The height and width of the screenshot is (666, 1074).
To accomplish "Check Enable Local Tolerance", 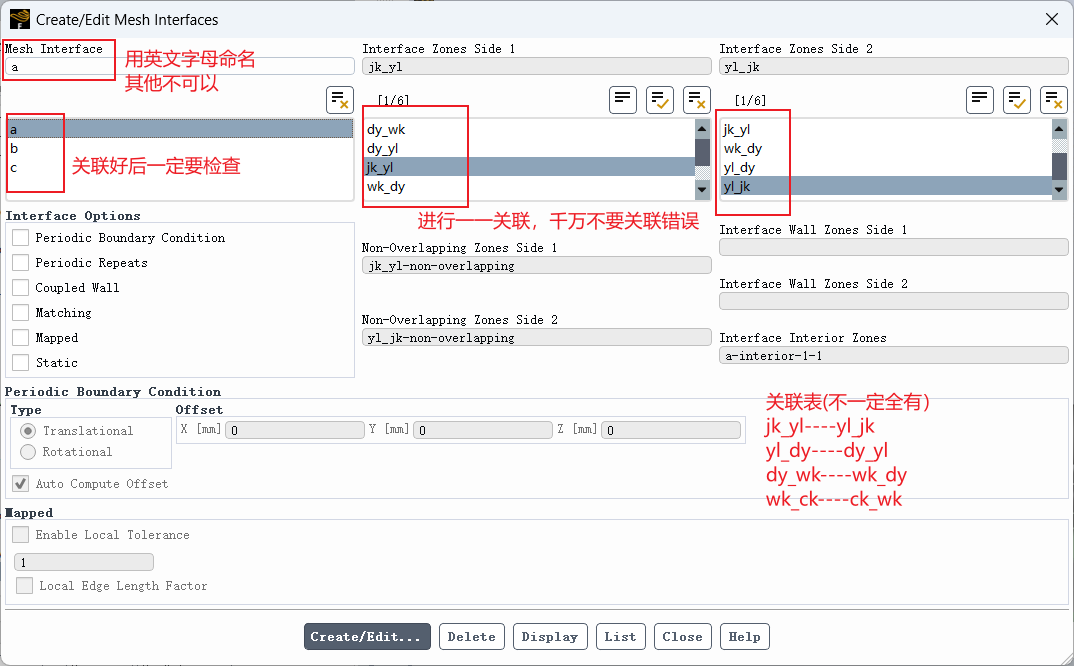I will coord(21,534).
